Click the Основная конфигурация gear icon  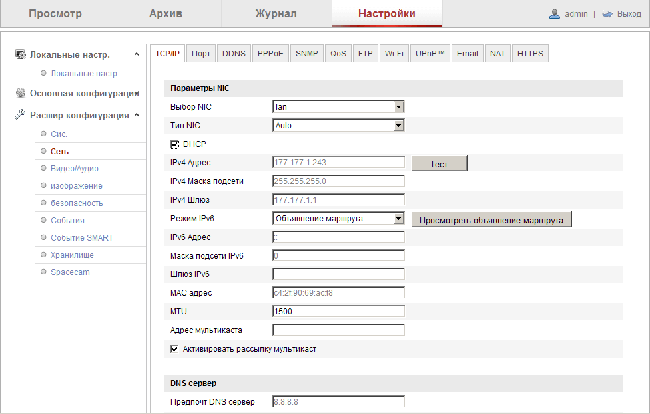[x=20, y=93]
